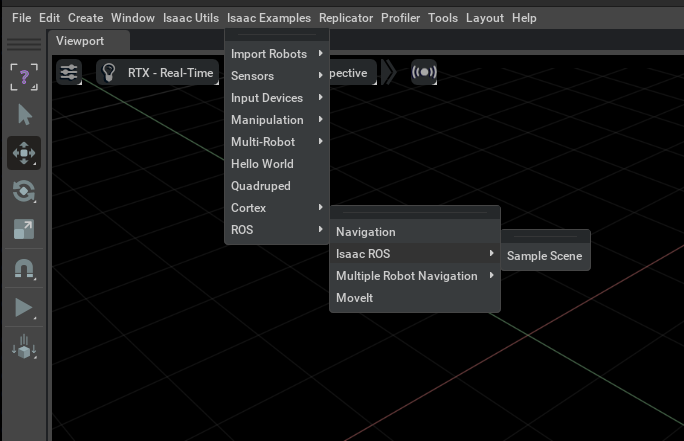Expand the Cortex submenu

pyautogui.click(x=277, y=208)
